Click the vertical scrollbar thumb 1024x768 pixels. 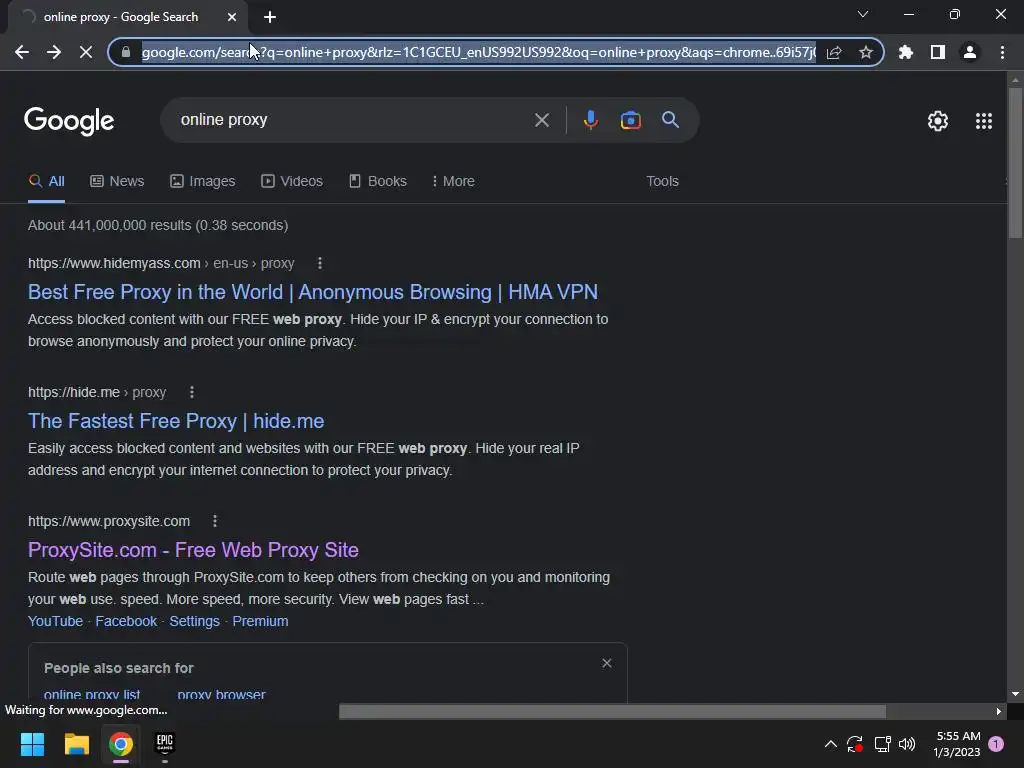click(x=1015, y=163)
